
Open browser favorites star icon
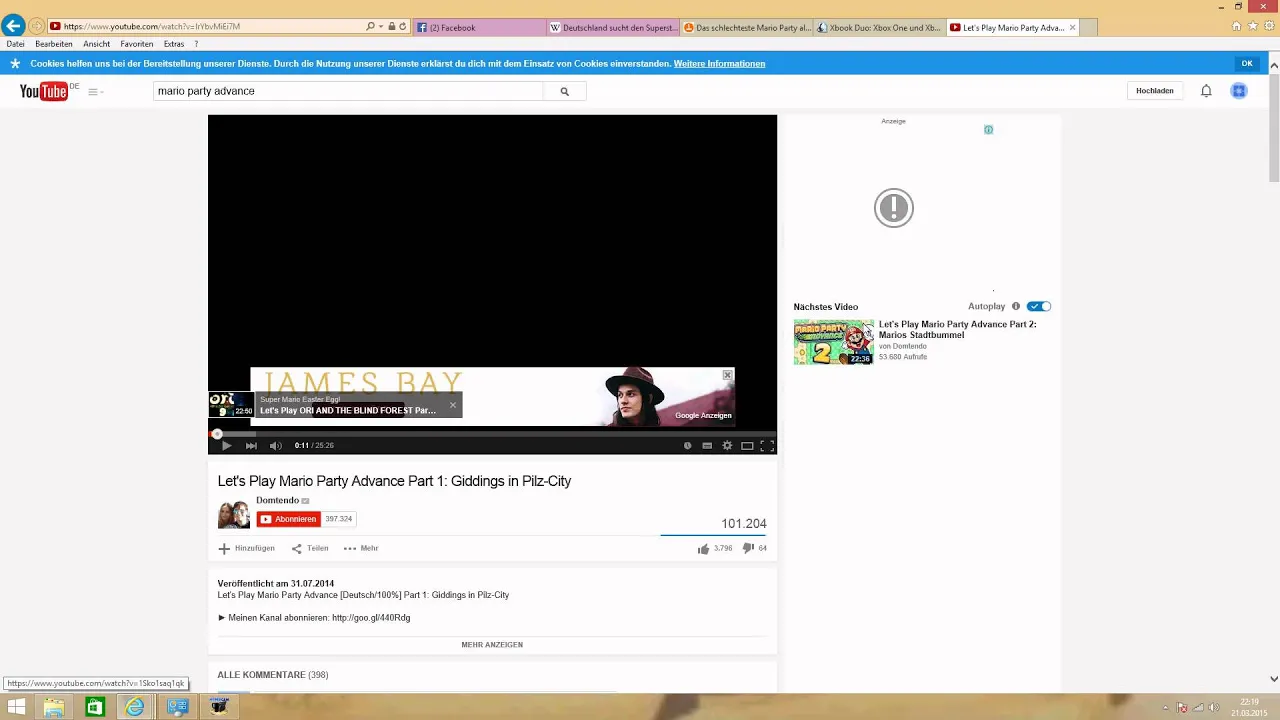click(x=1253, y=27)
